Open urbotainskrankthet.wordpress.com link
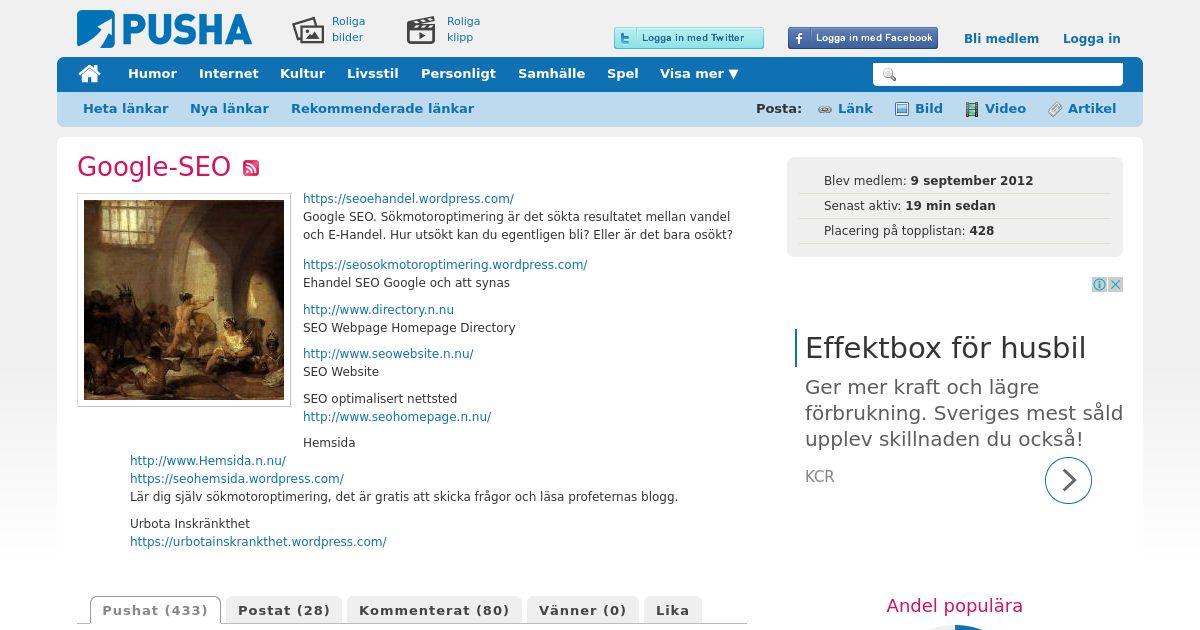The width and height of the screenshot is (1200, 630). pos(258,542)
